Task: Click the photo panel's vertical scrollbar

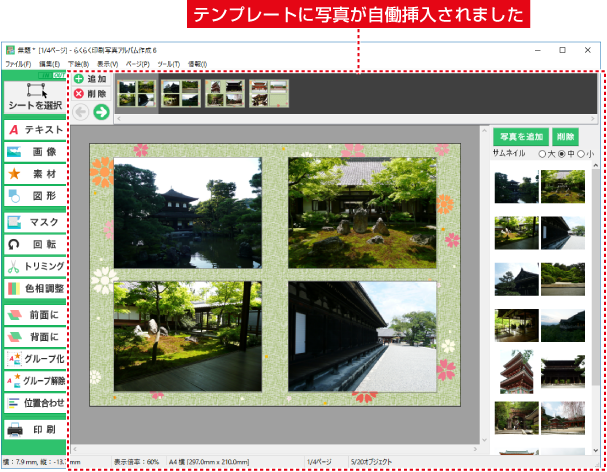Action: point(597,300)
